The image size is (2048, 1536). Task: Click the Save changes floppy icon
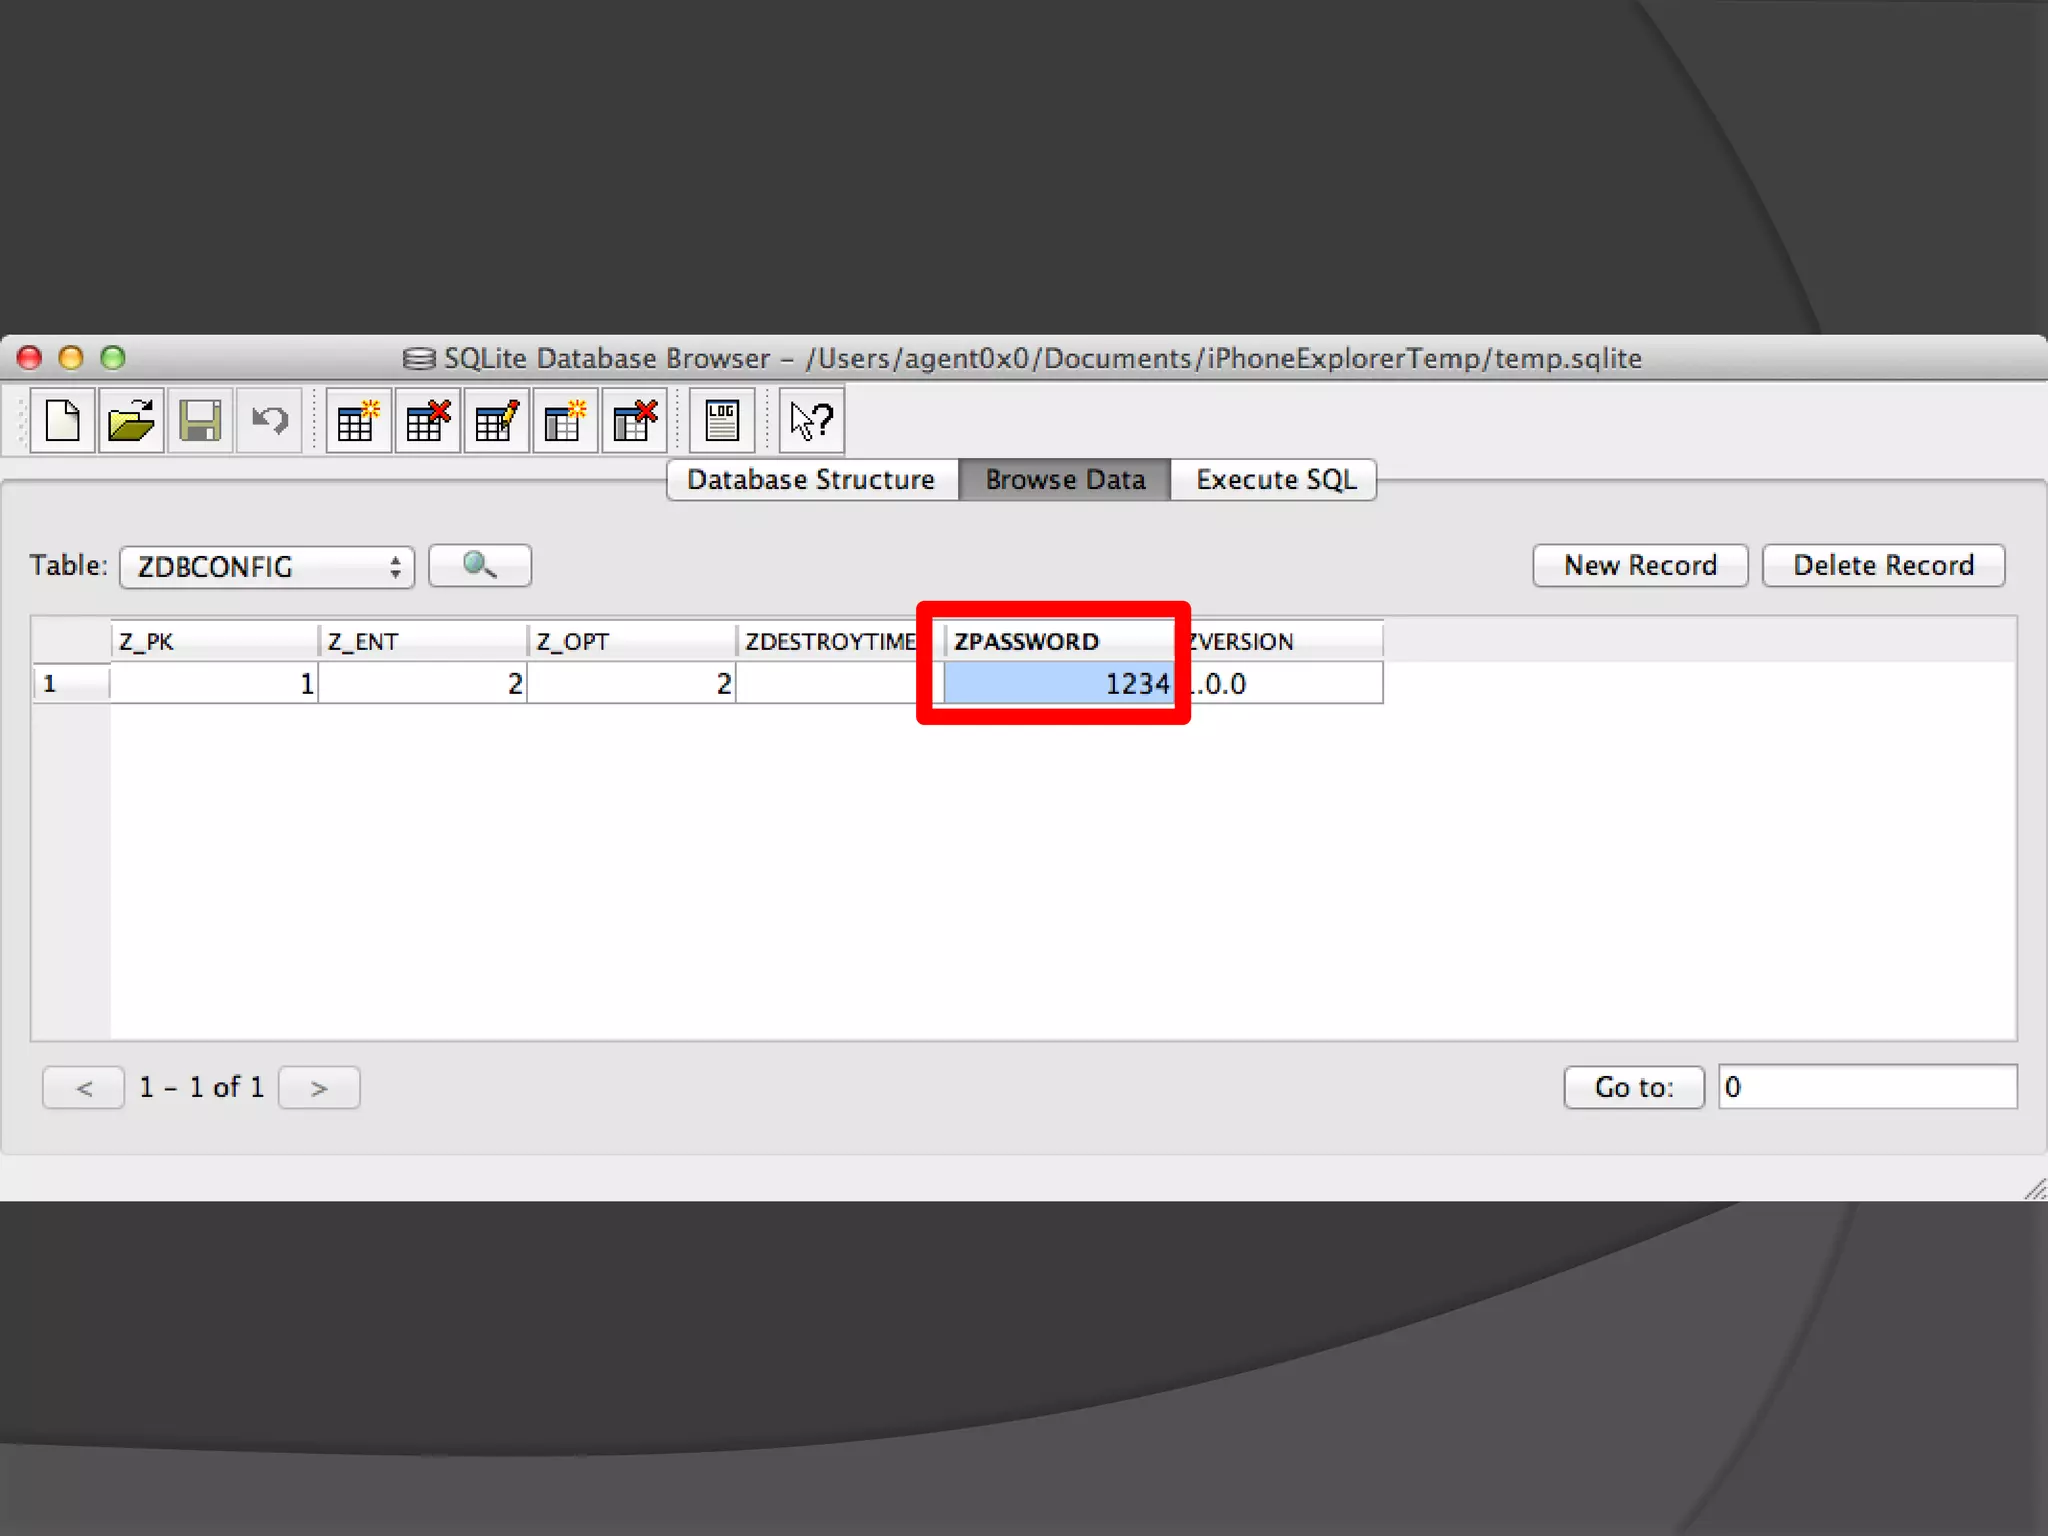(x=200, y=421)
